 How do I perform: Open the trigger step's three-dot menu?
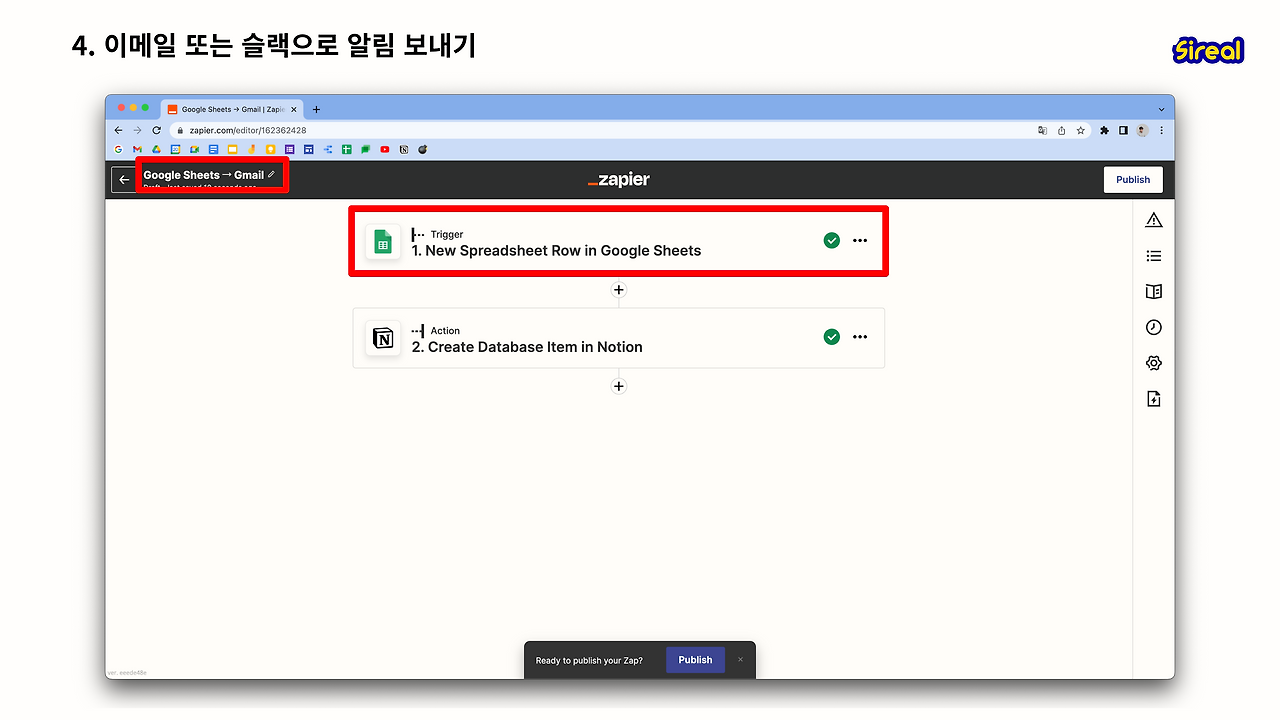click(x=860, y=241)
